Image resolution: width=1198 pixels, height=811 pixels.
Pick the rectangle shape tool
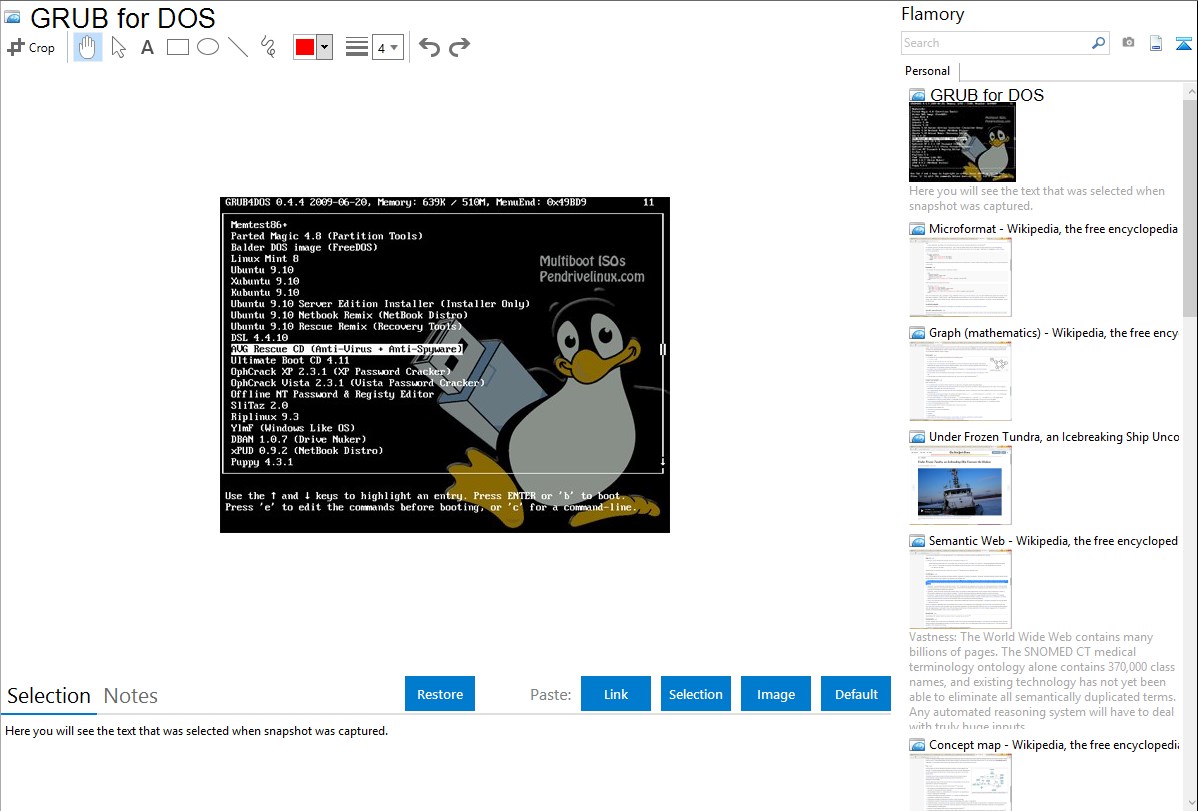(x=178, y=47)
